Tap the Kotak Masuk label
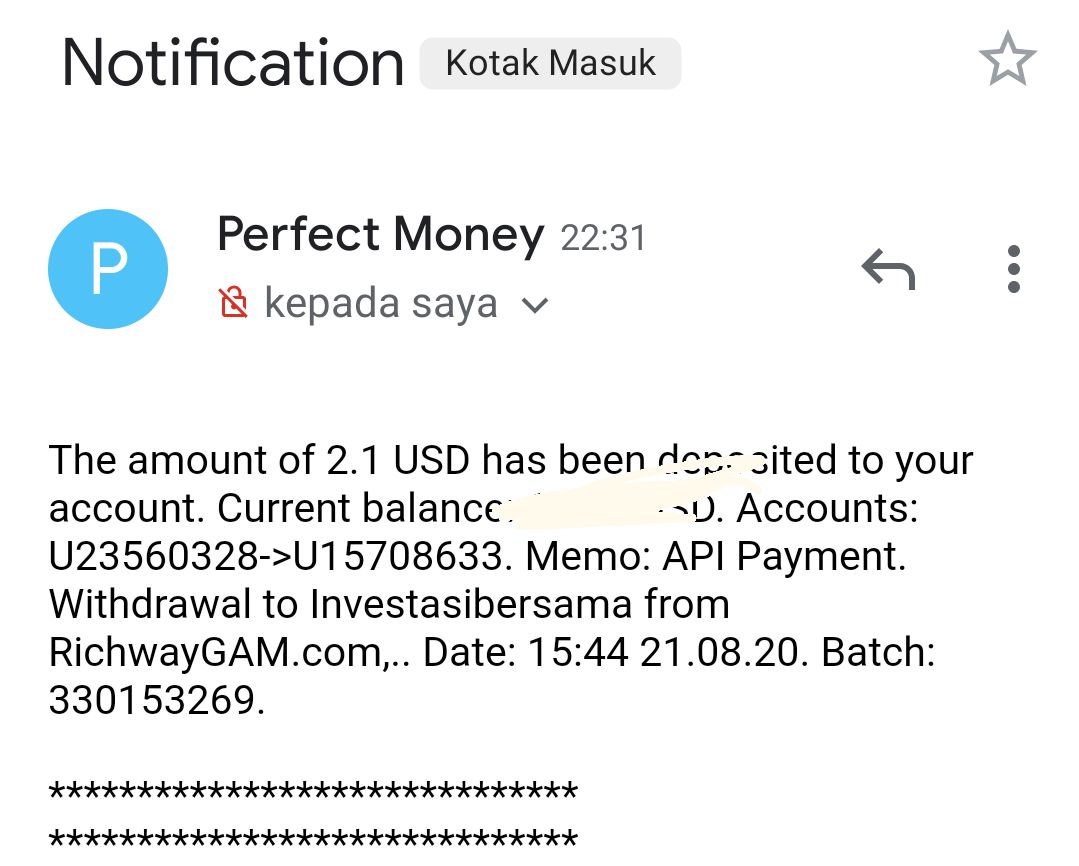This screenshot has height=866, width=1079. 550,64
